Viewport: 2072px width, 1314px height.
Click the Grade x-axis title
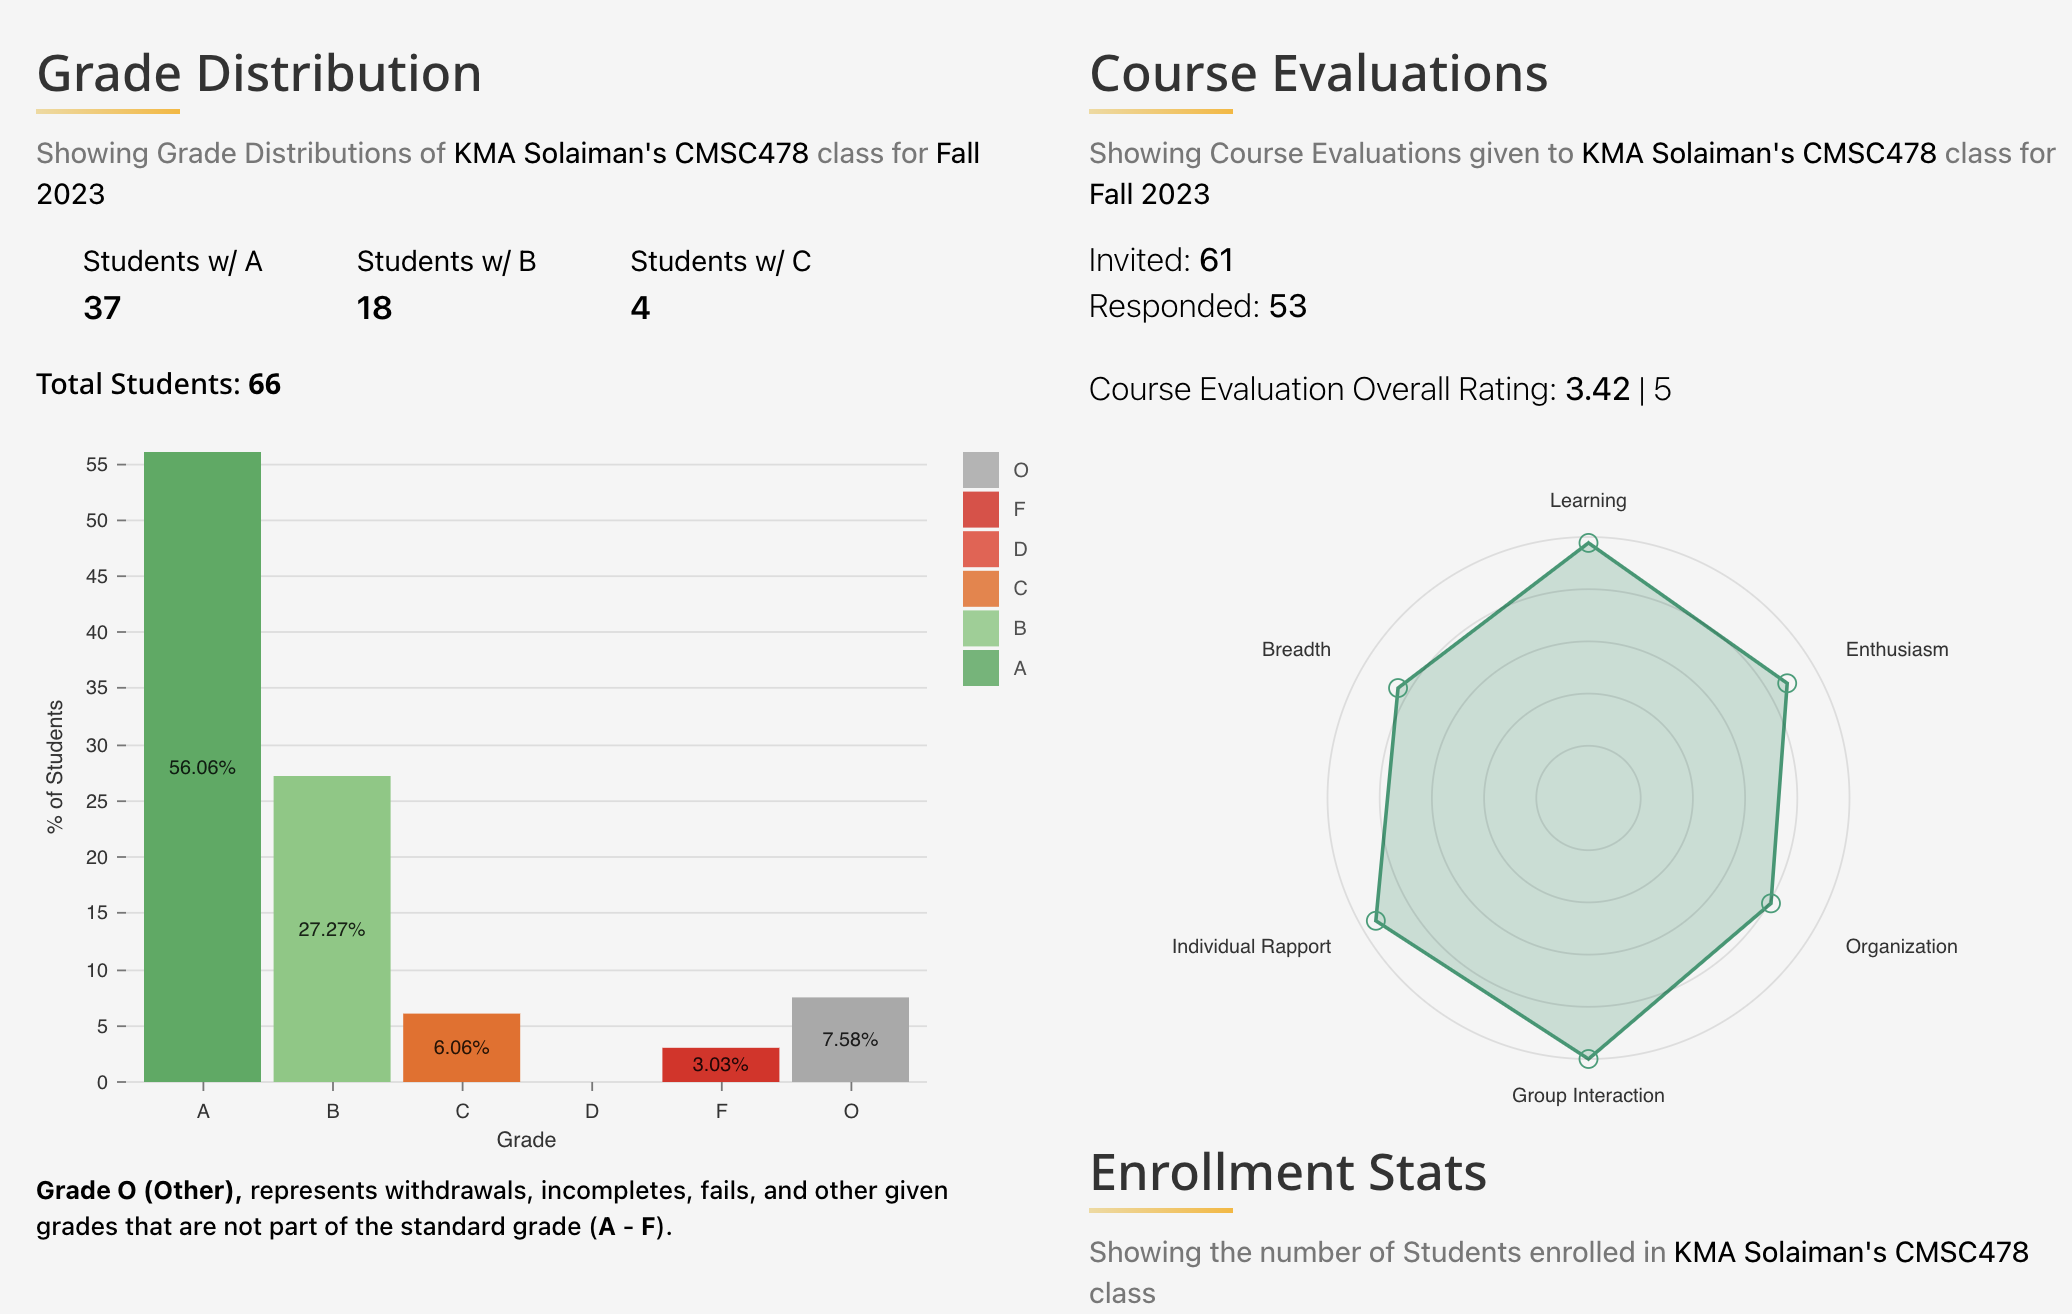pos(526,1140)
